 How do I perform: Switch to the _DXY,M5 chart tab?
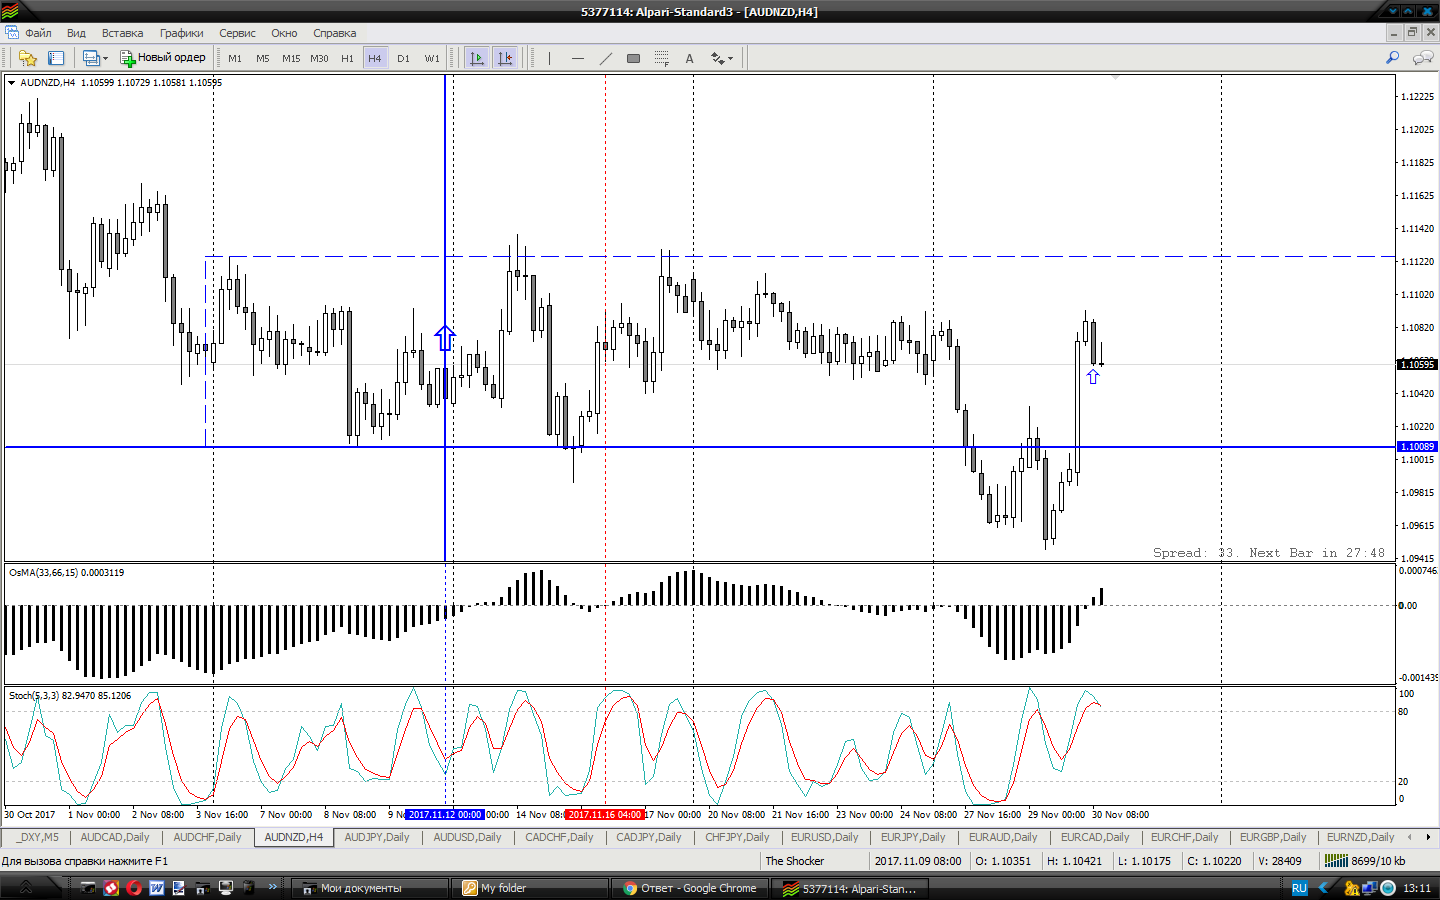[37, 838]
